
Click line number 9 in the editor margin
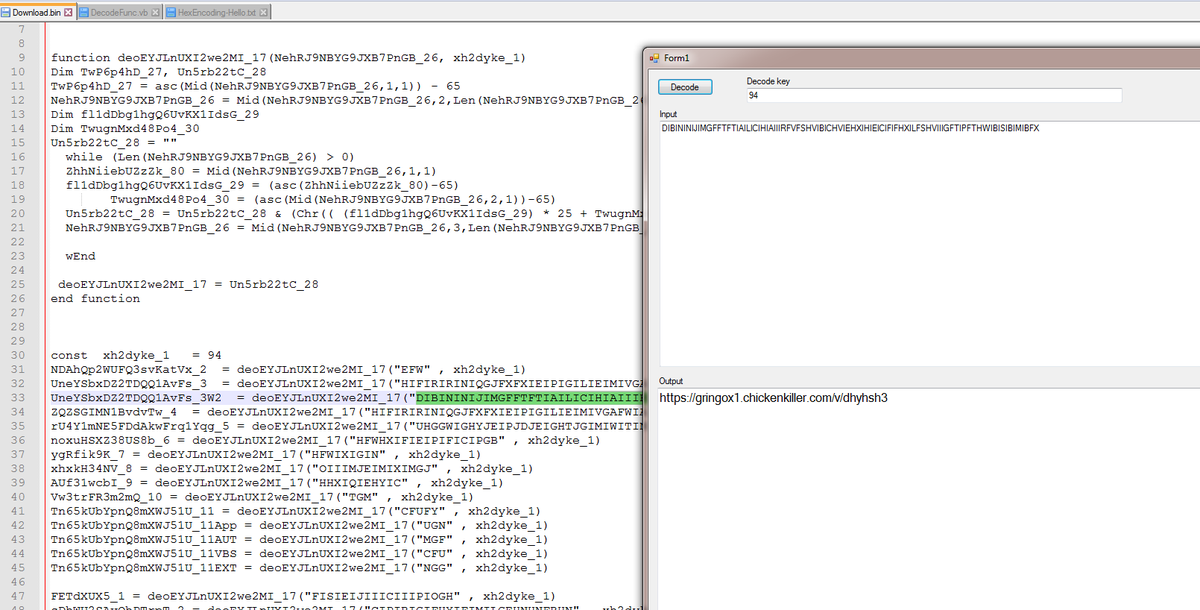(x=22, y=58)
